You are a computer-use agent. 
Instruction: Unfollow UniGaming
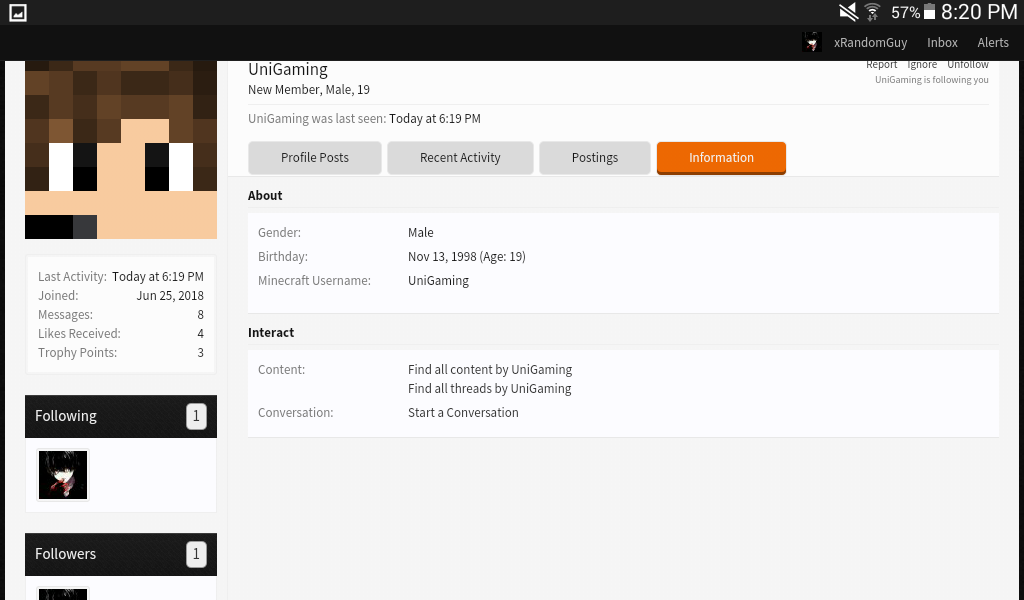tap(968, 65)
